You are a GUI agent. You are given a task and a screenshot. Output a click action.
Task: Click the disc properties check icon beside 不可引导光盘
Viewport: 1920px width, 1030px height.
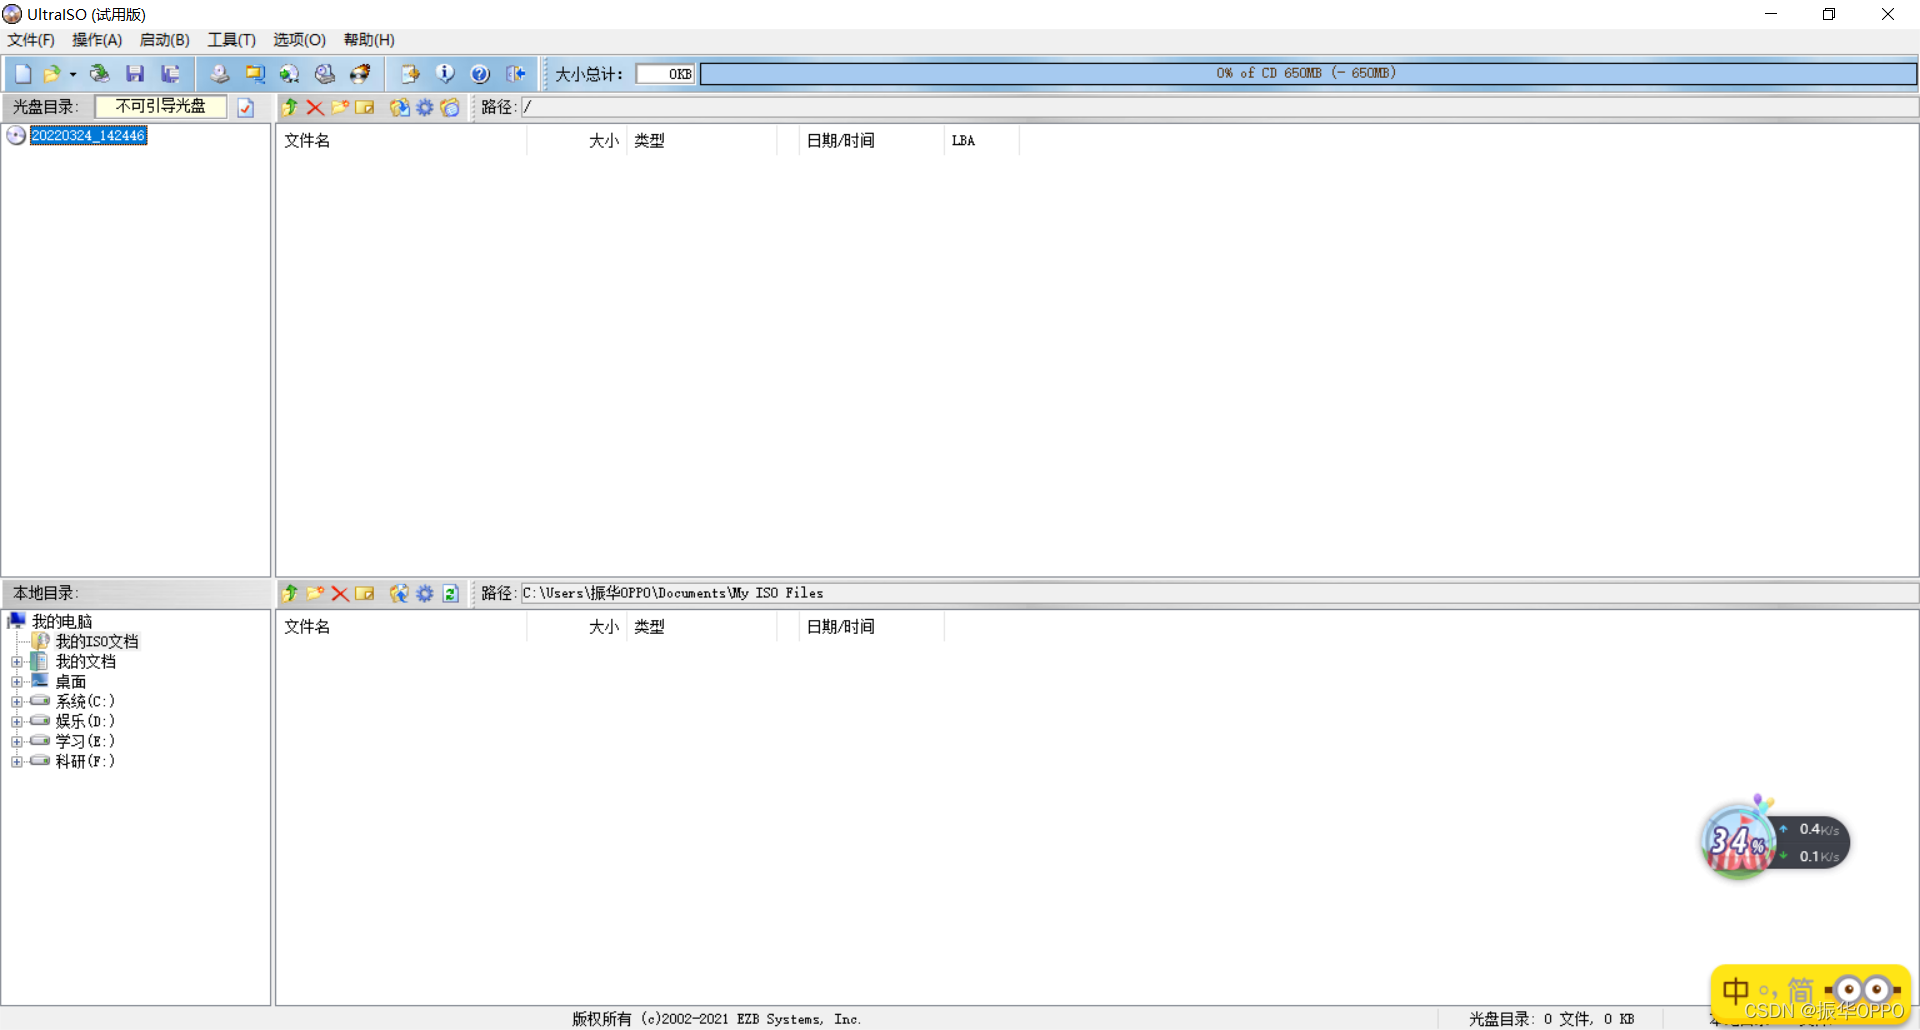click(x=246, y=107)
